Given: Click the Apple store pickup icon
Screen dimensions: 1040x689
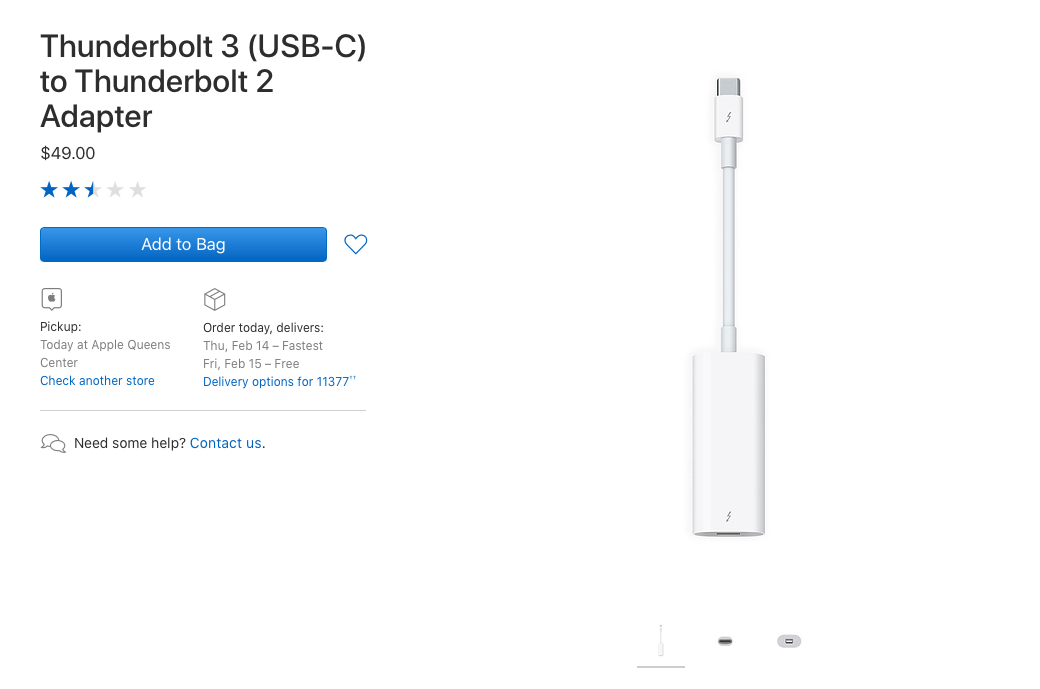Looking at the screenshot, I should [x=52, y=299].
